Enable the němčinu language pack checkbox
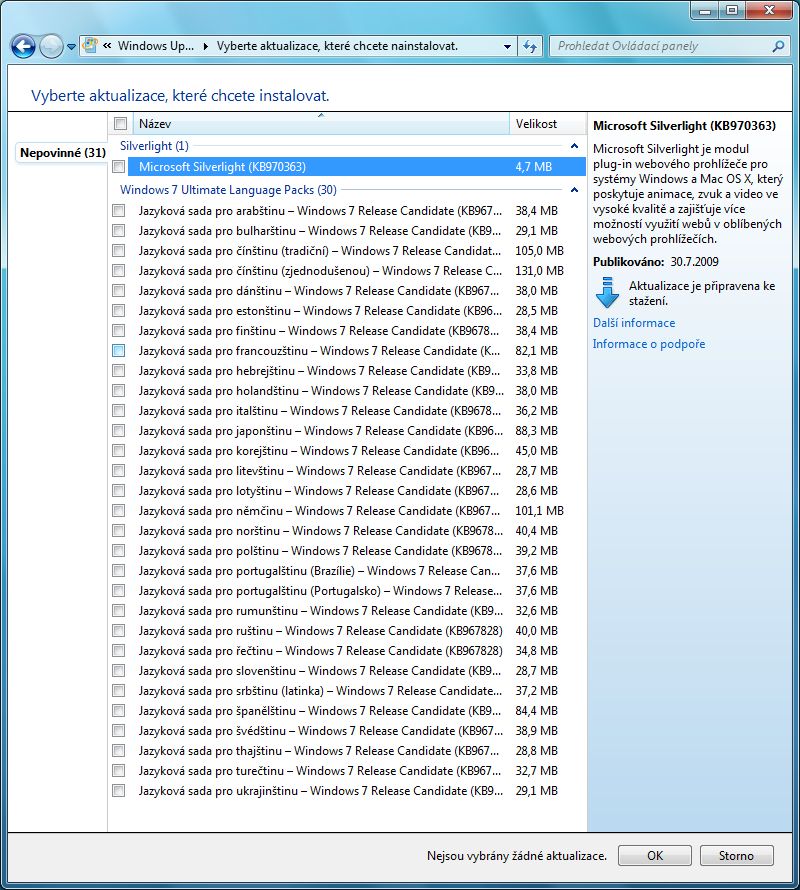800x890 pixels. pos(119,510)
